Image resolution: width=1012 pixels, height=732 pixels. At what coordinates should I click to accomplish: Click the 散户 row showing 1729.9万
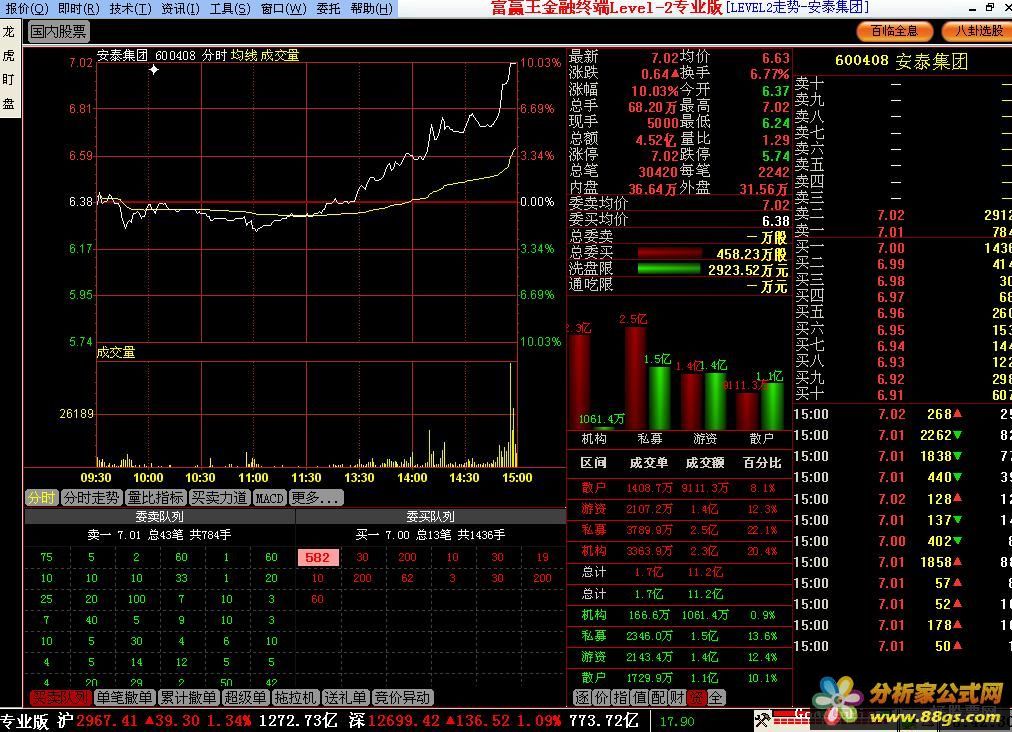pos(679,678)
